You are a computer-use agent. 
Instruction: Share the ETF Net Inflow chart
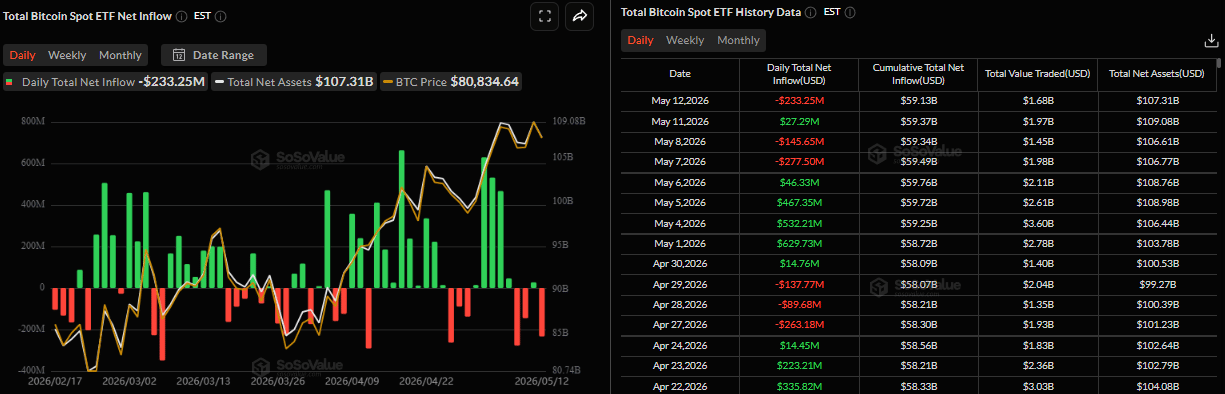(x=580, y=16)
